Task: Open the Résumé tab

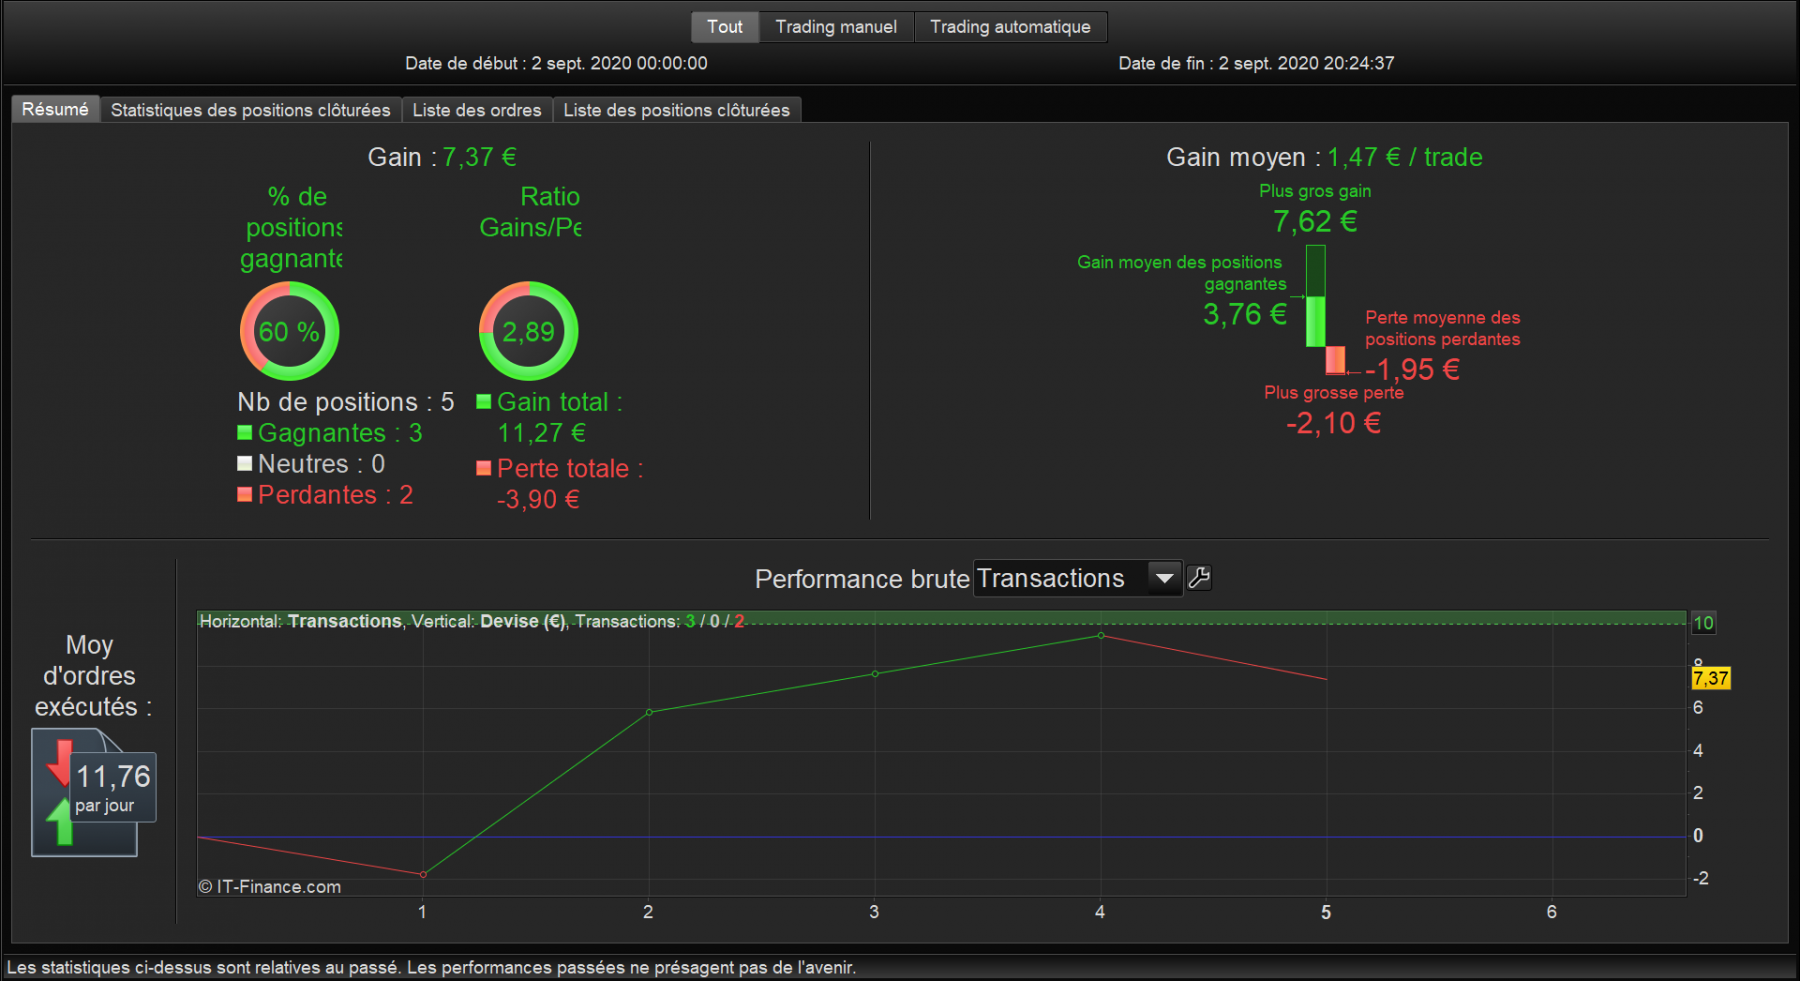Action: pyautogui.click(x=55, y=109)
